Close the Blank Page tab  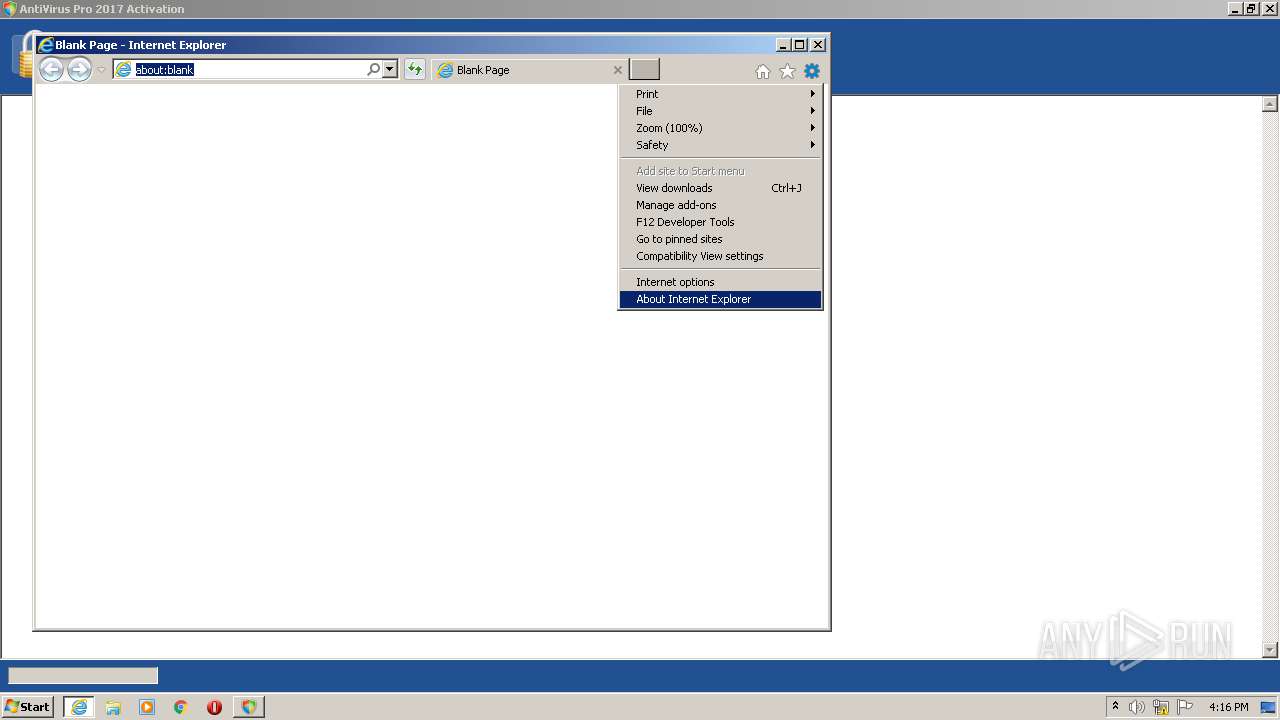coord(617,70)
